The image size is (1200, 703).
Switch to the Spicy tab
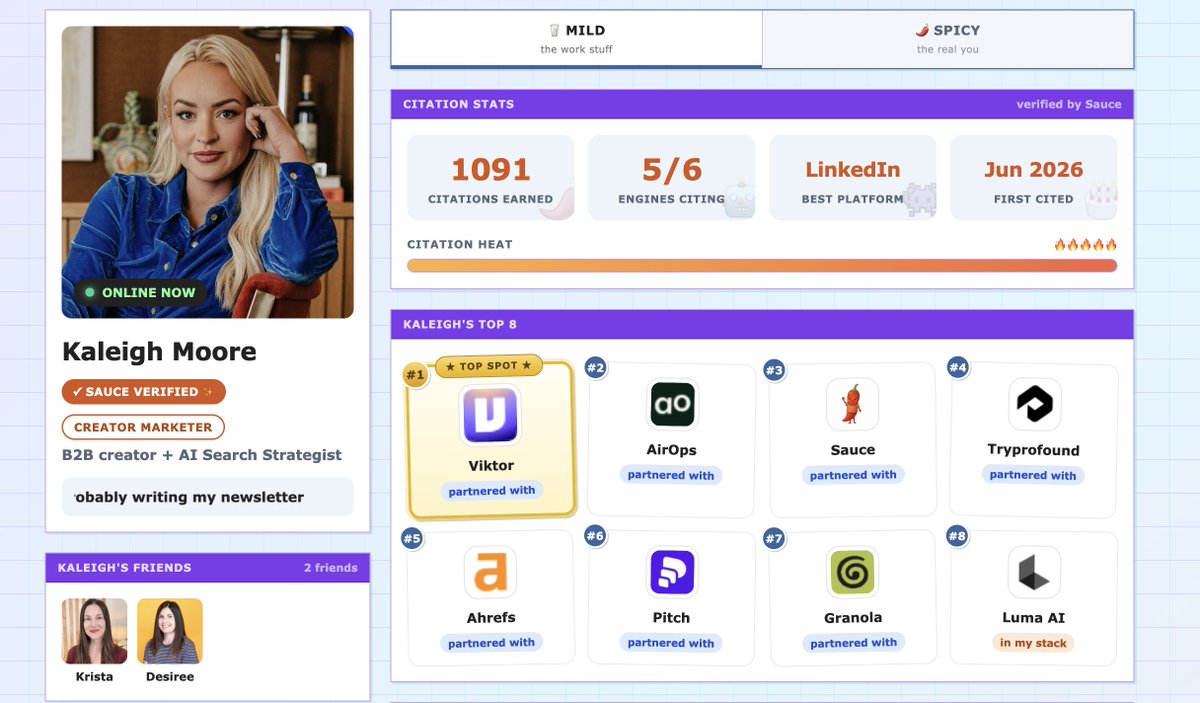pyautogui.click(x=948, y=39)
